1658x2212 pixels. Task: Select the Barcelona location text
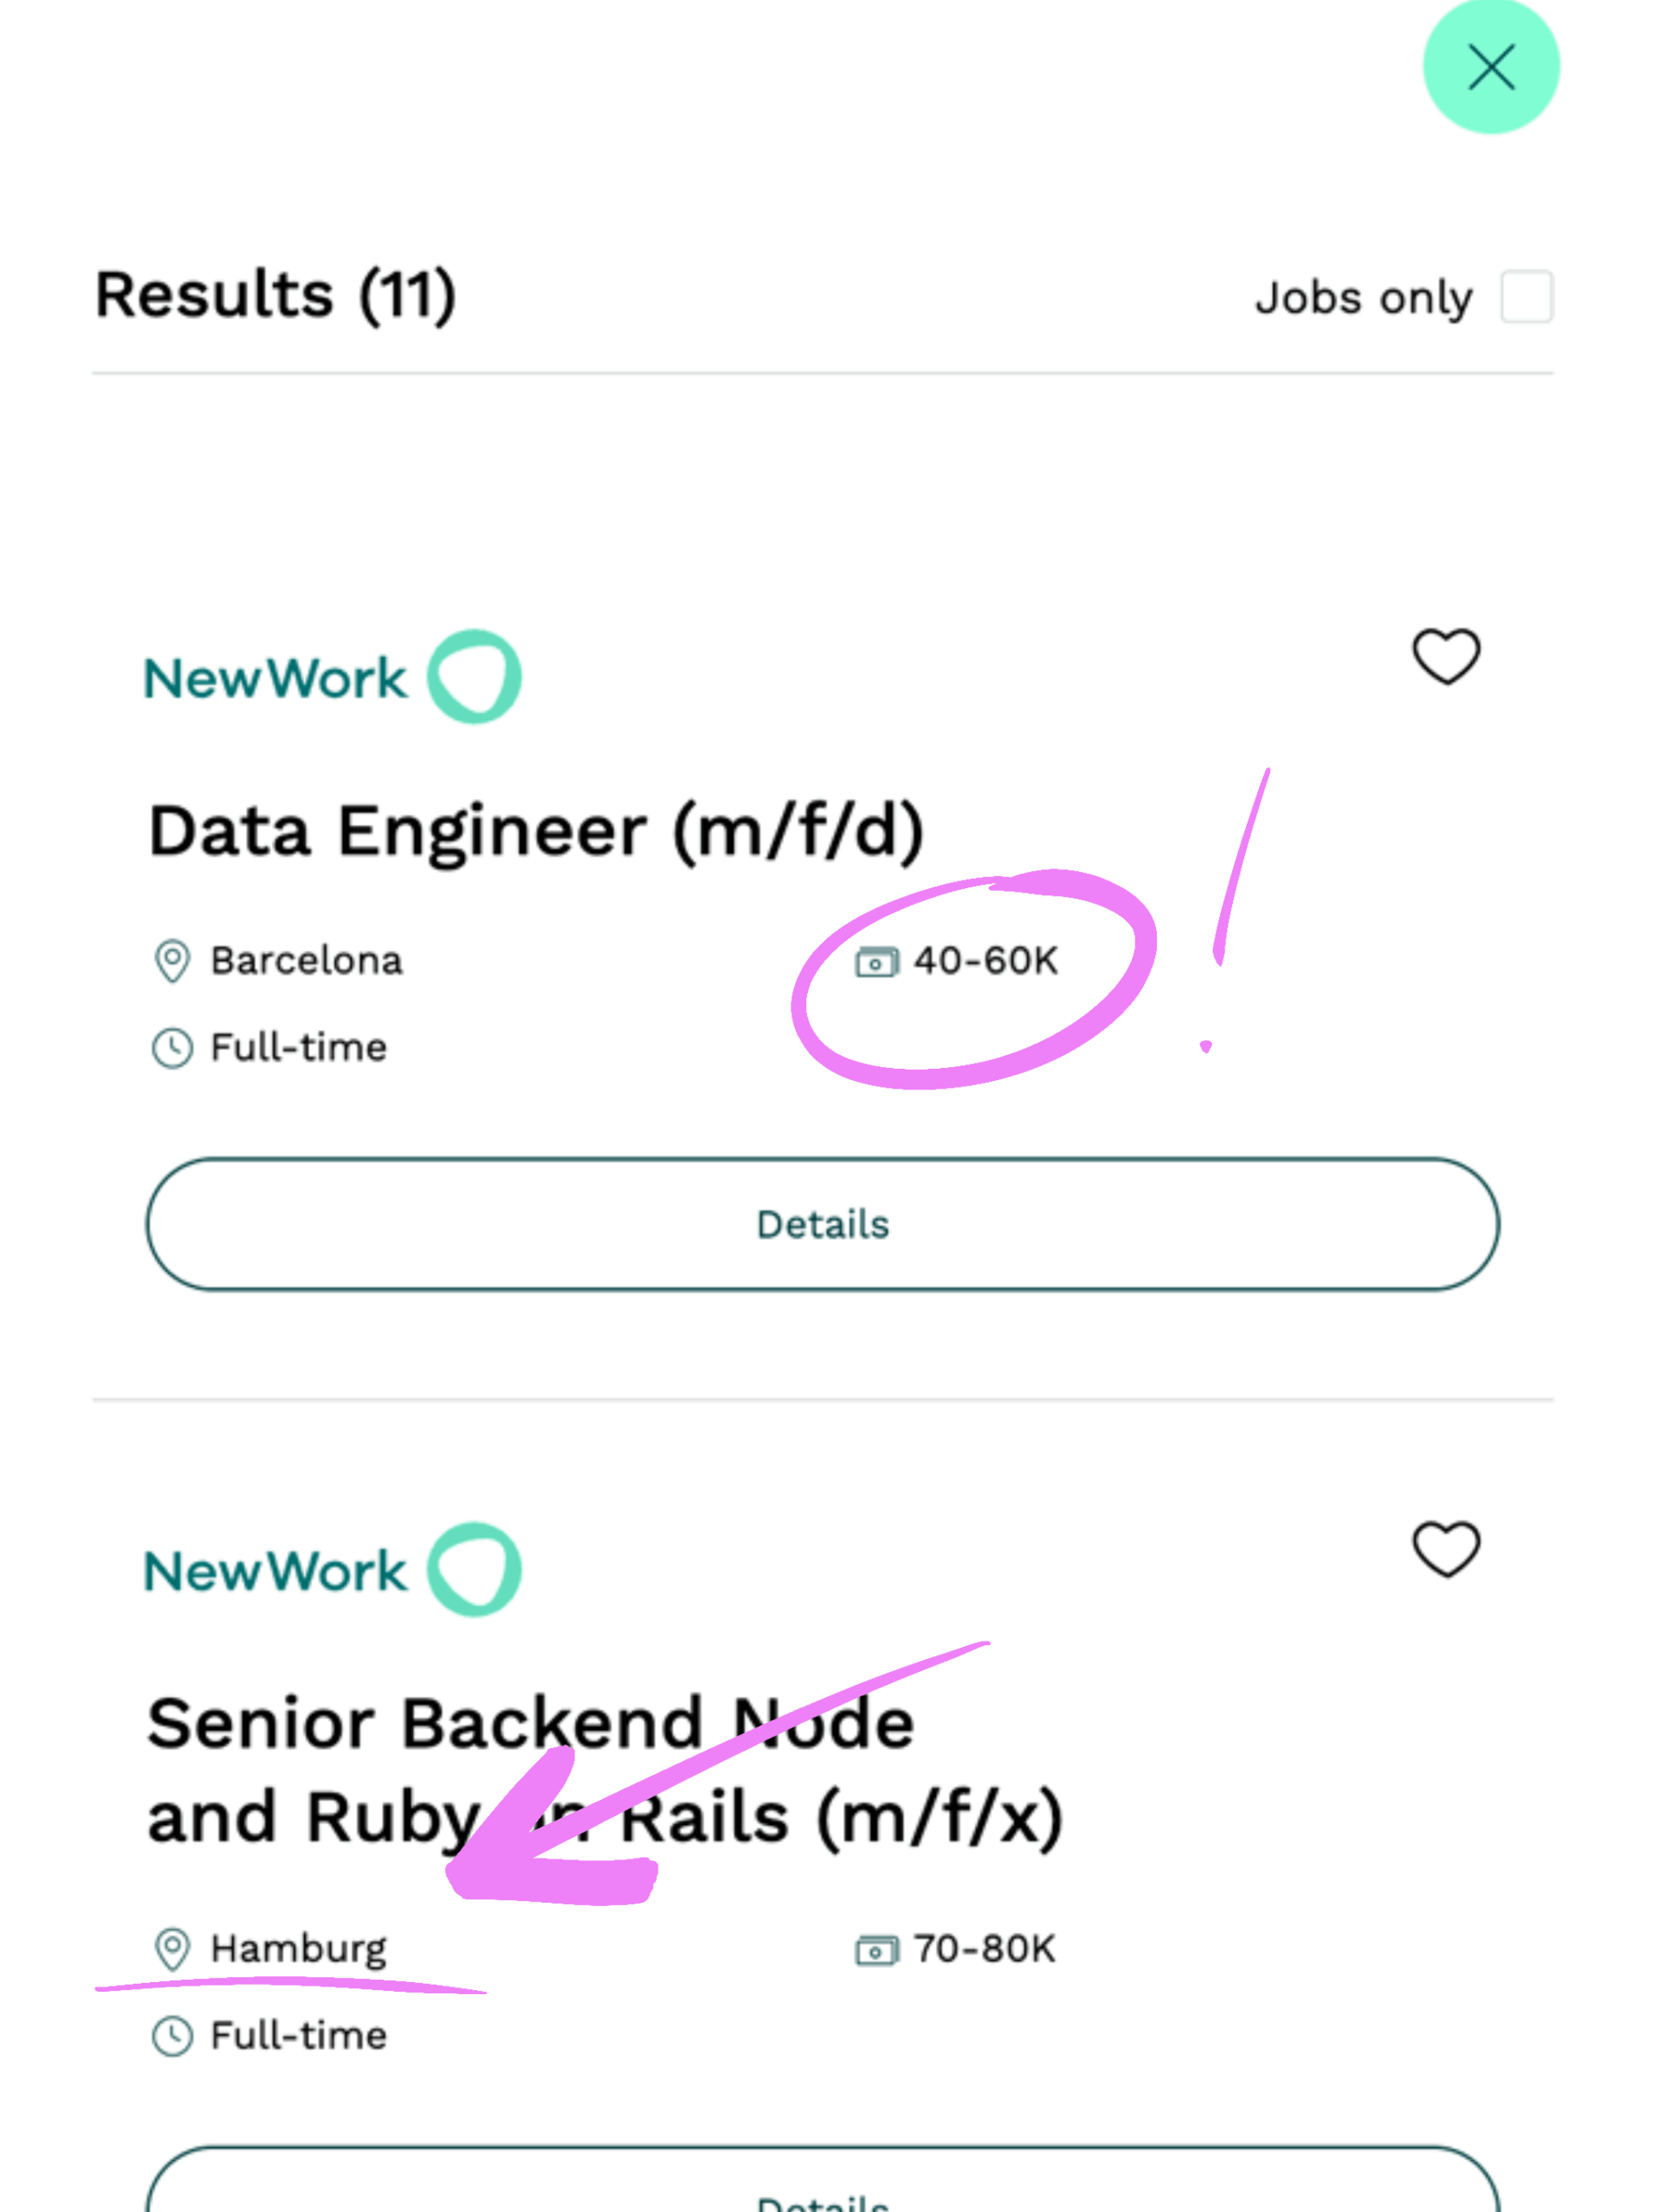click(x=306, y=961)
